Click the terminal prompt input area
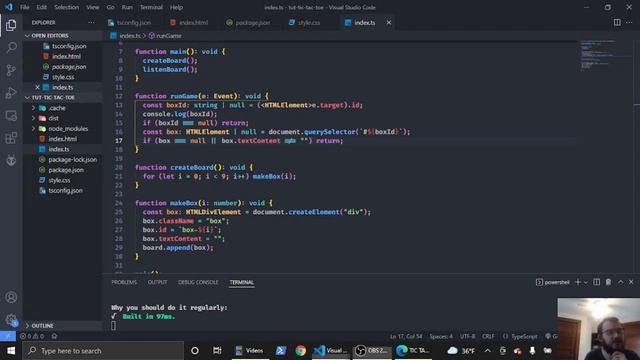The width and height of the screenshot is (640, 360). [113, 325]
